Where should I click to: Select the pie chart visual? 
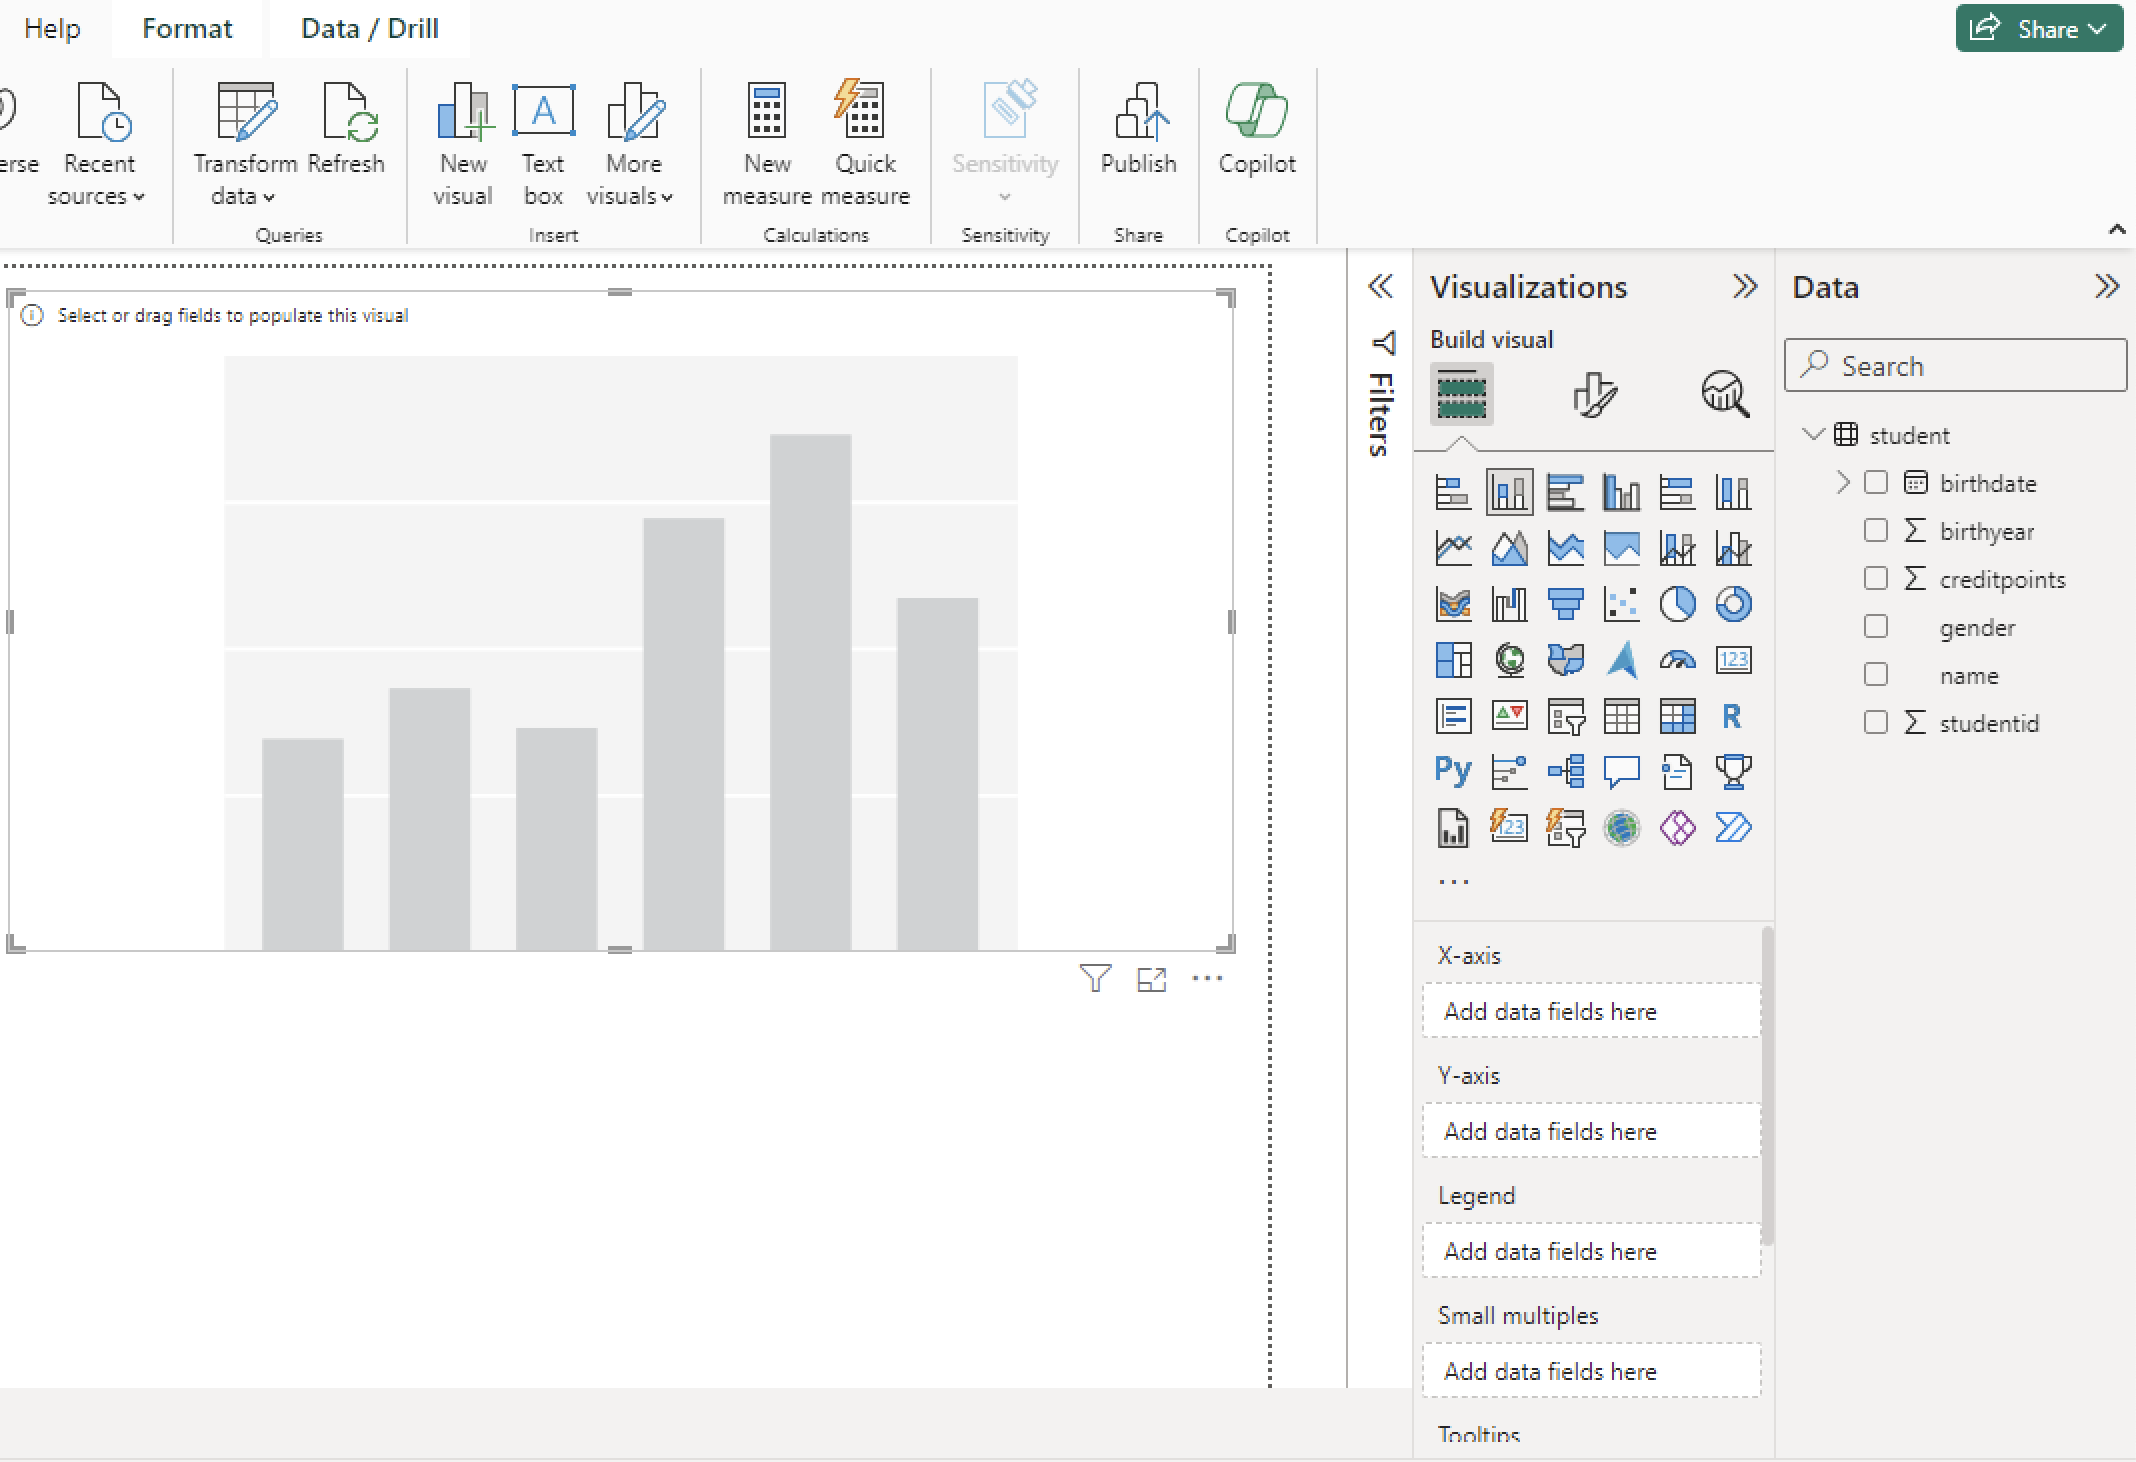[1678, 604]
